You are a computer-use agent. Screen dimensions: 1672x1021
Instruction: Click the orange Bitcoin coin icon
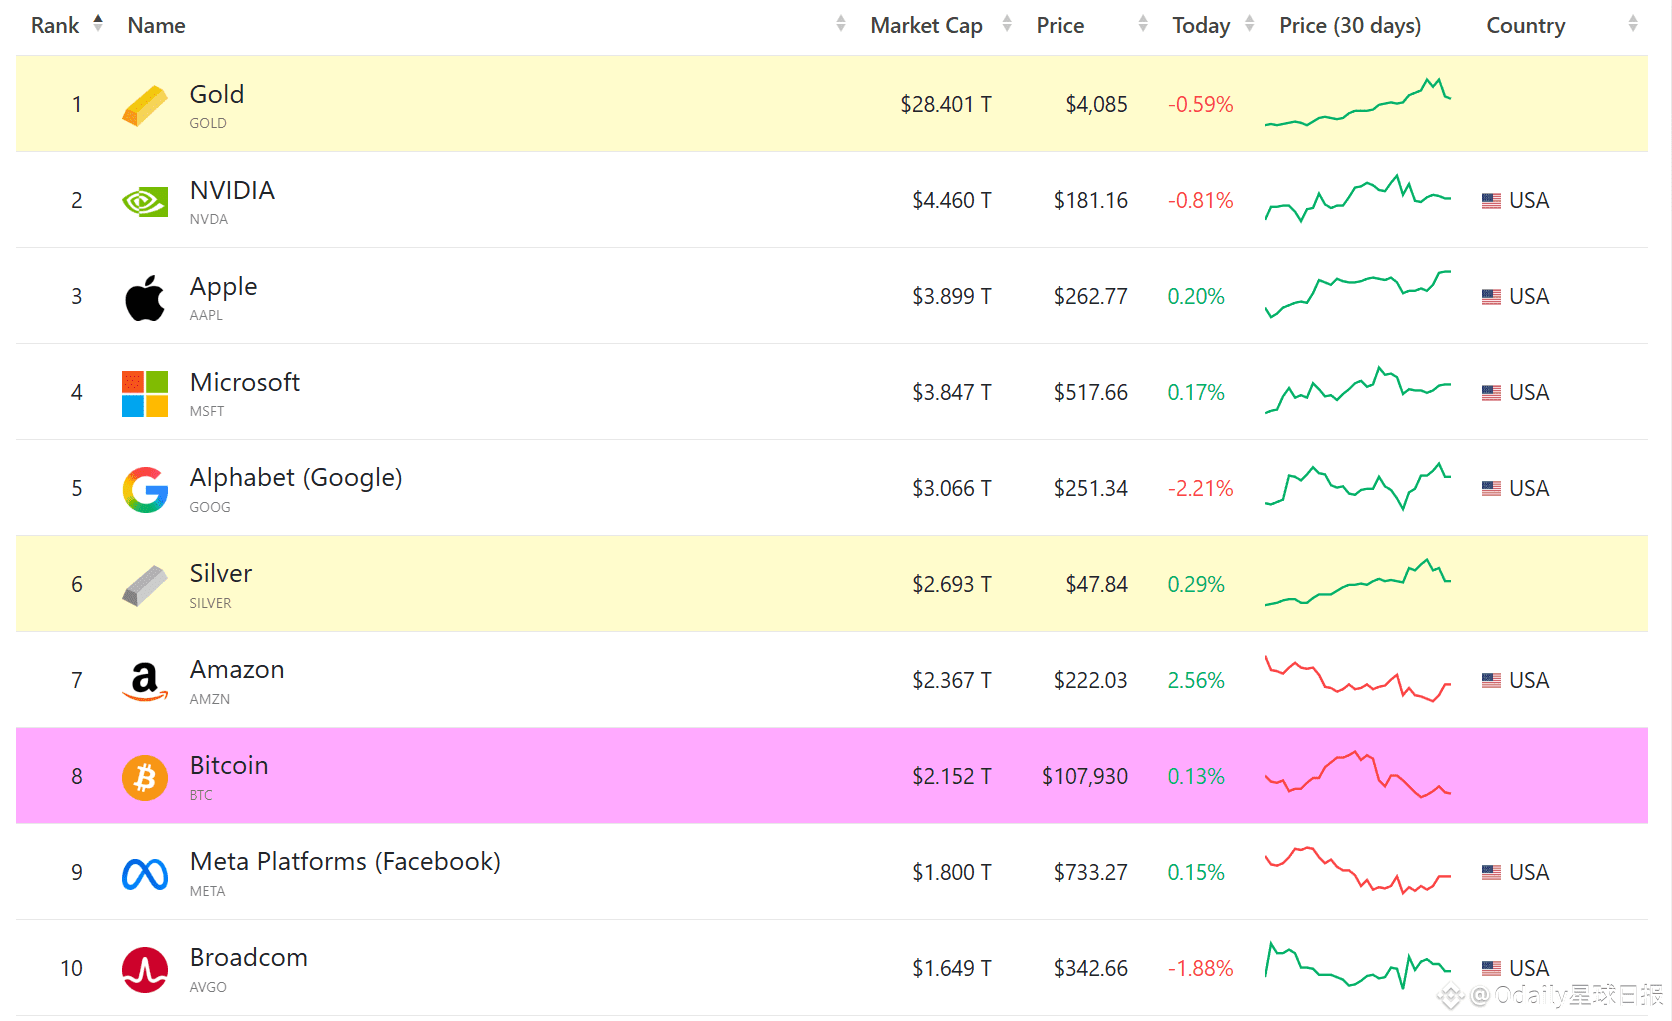(145, 777)
